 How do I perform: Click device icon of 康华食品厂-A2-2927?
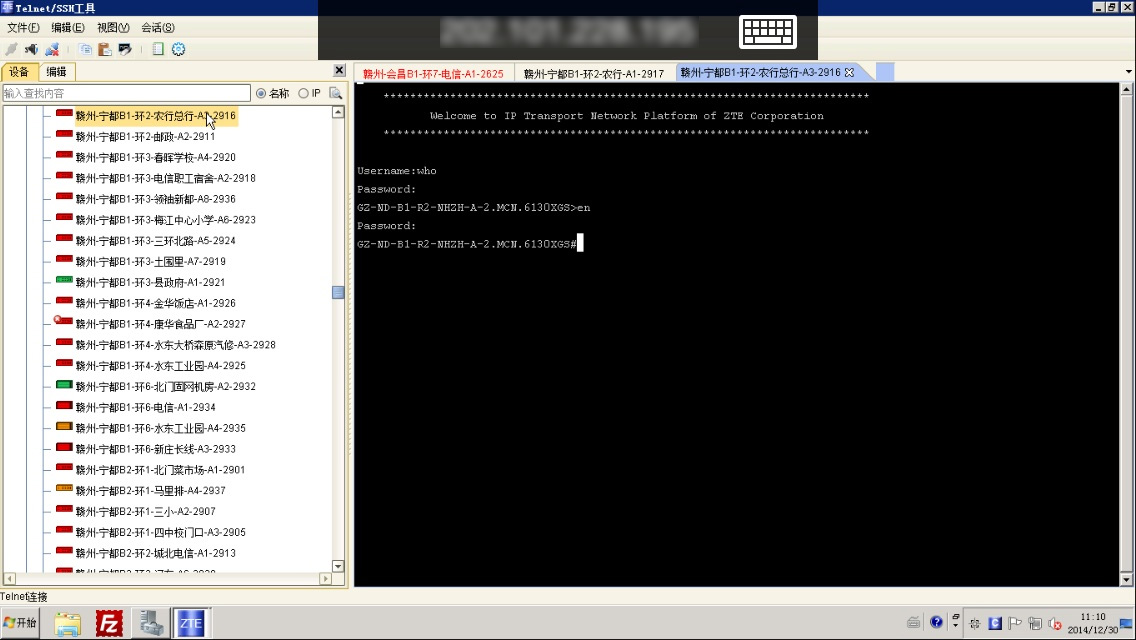[x=63, y=322]
